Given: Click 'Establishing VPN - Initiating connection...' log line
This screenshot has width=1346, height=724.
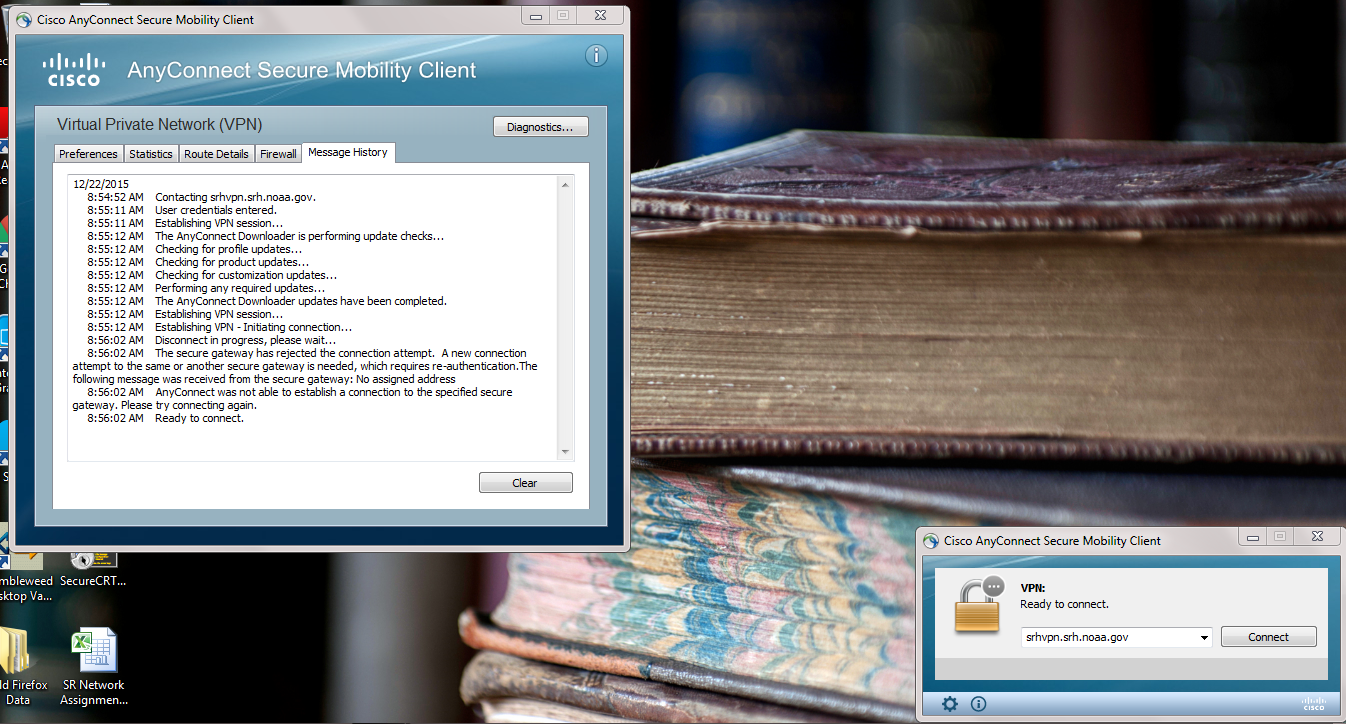Looking at the screenshot, I should (x=254, y=327).
